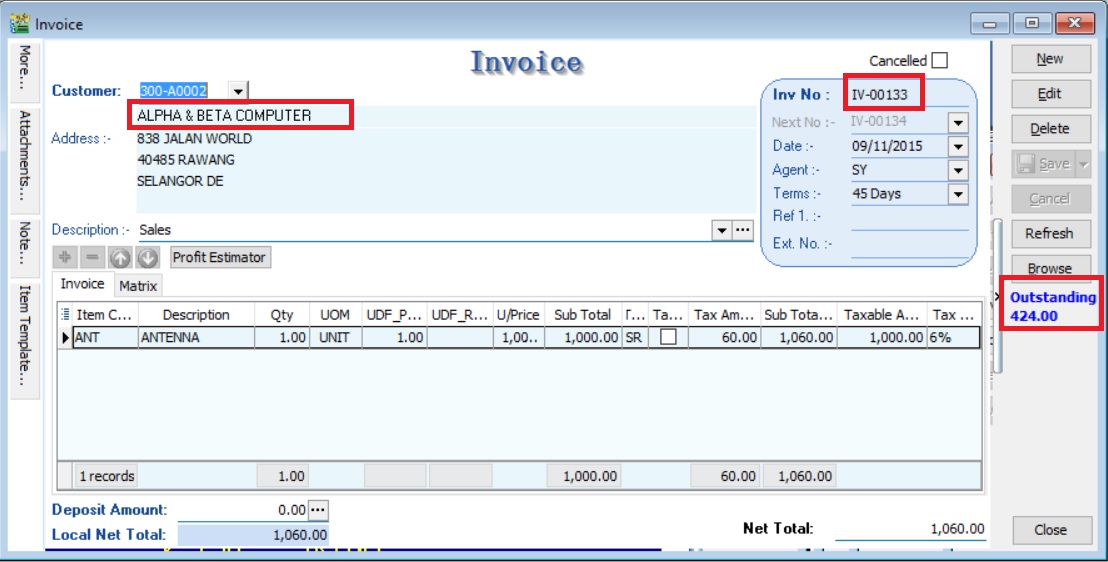The height and width of the screenshot is (562, 1108).
Task: Click the Browse button
Action: (x=1051, y=268)
